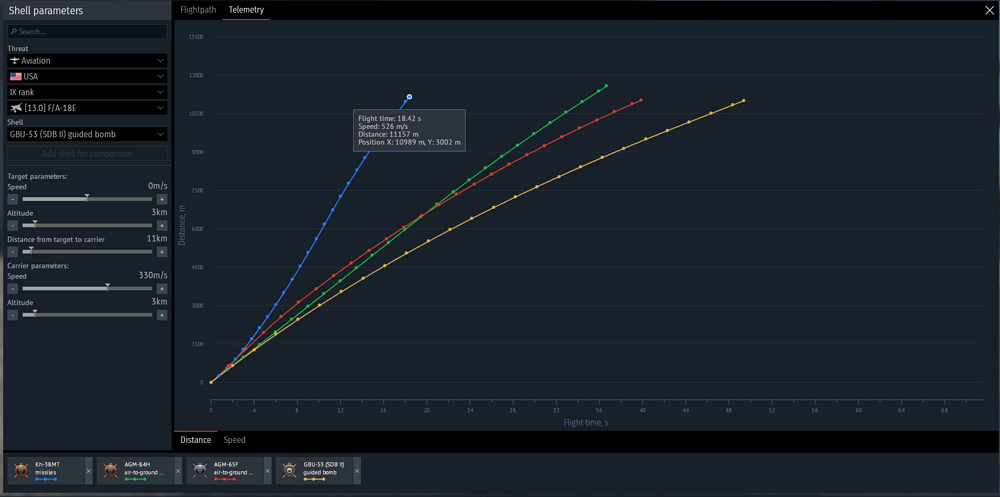
Task: Remove GBU-53 (SDB II) from comparison
Action: (x=357, y=471)
